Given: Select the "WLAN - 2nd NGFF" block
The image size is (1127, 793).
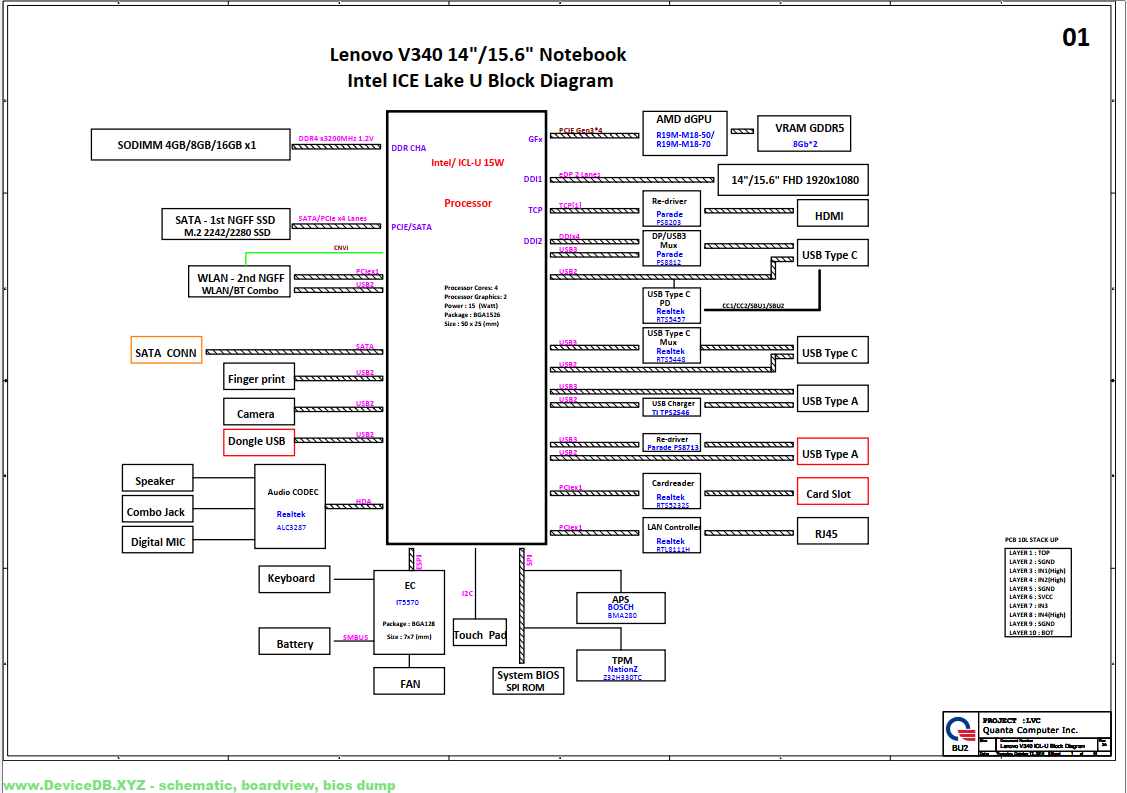Looking at the screenshot, I should pos(239,282).
